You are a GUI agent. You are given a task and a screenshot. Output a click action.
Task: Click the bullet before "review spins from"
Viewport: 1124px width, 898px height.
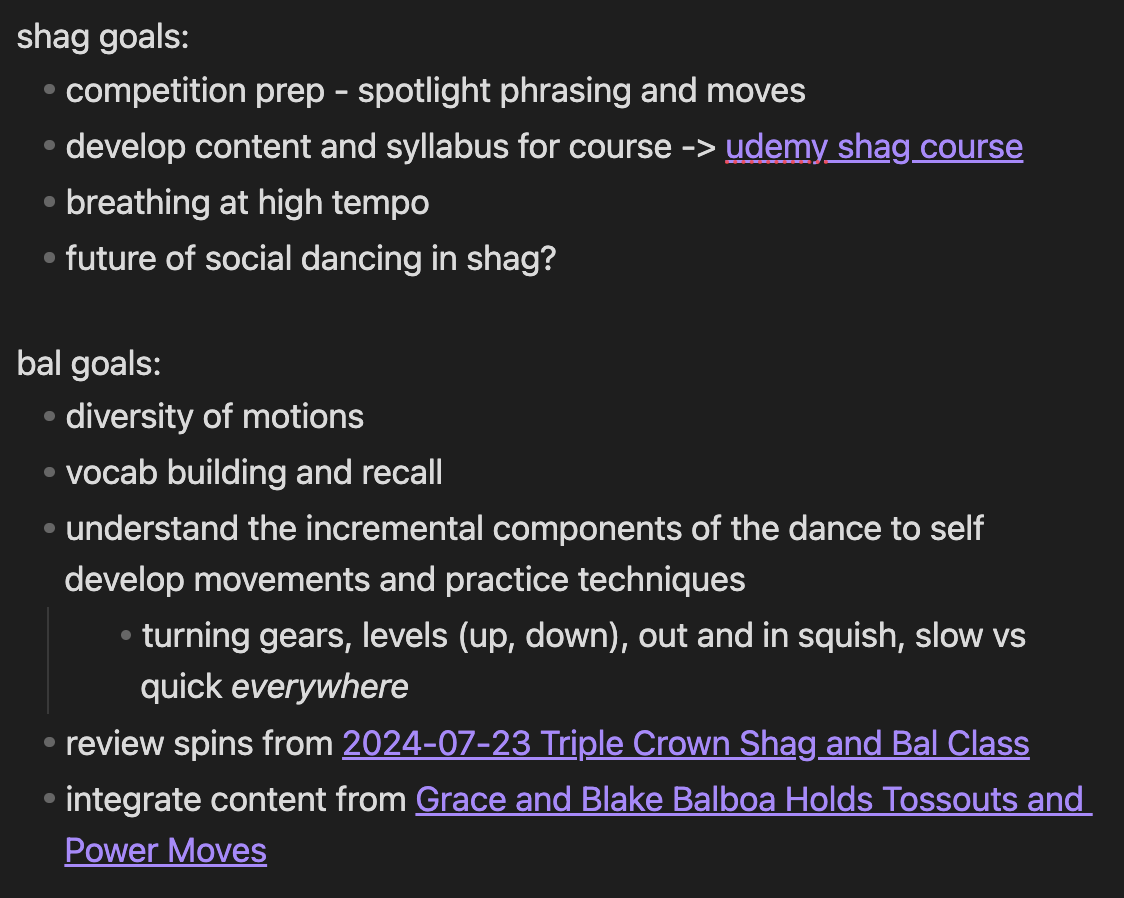coord(49,744)
